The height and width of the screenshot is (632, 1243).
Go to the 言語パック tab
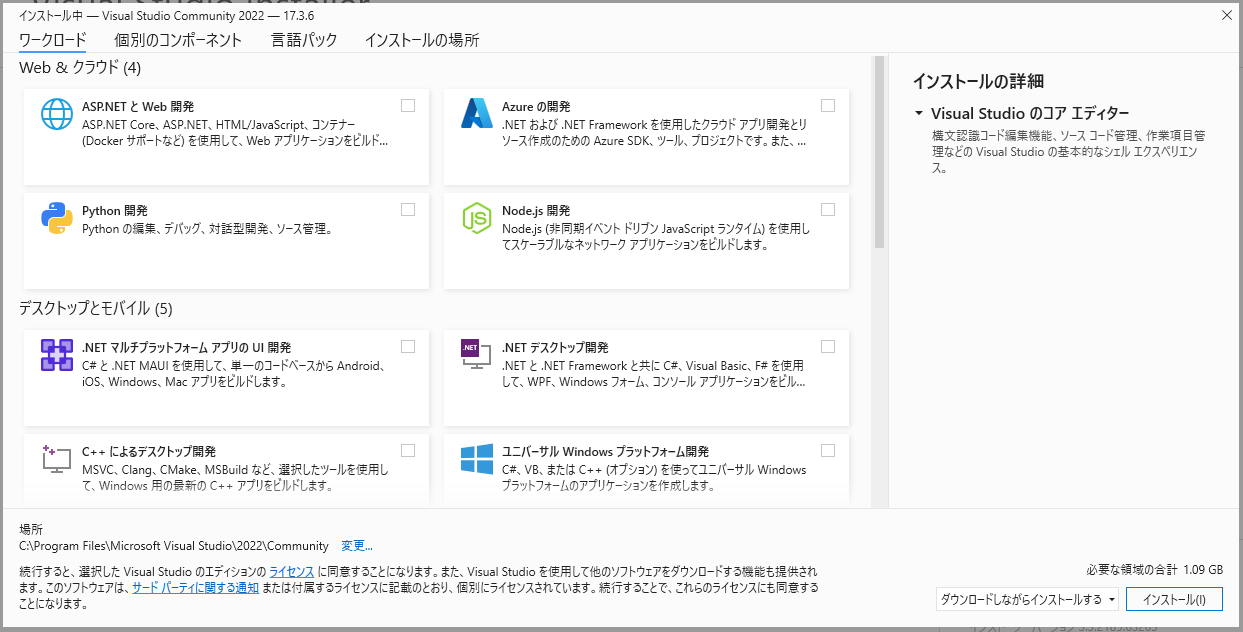(x=304, y=40)
